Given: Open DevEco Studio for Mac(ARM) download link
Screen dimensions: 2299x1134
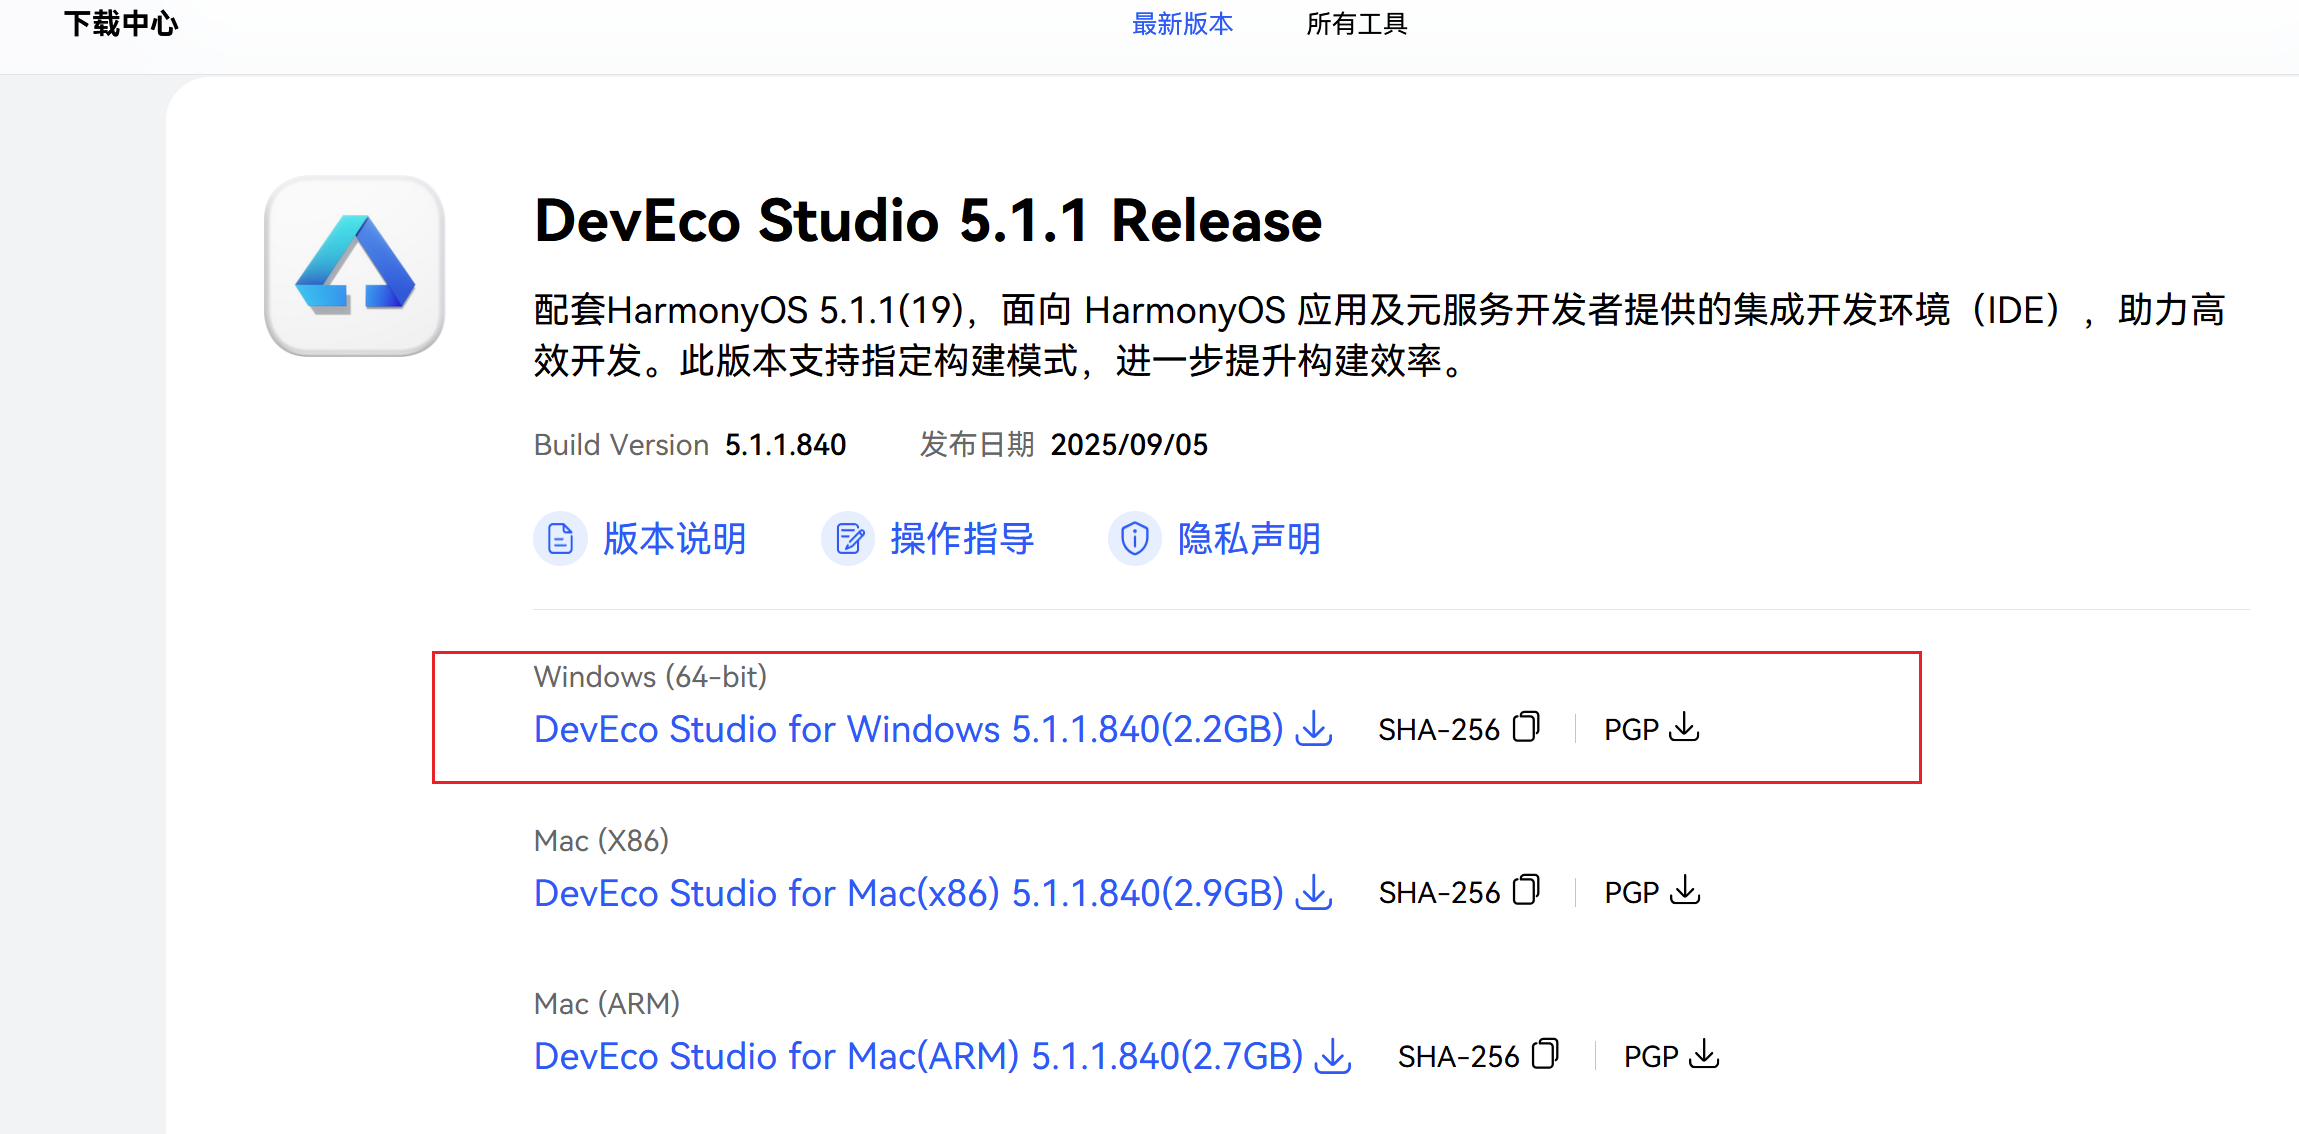Looking at the screenshot, I should 918,1056.
